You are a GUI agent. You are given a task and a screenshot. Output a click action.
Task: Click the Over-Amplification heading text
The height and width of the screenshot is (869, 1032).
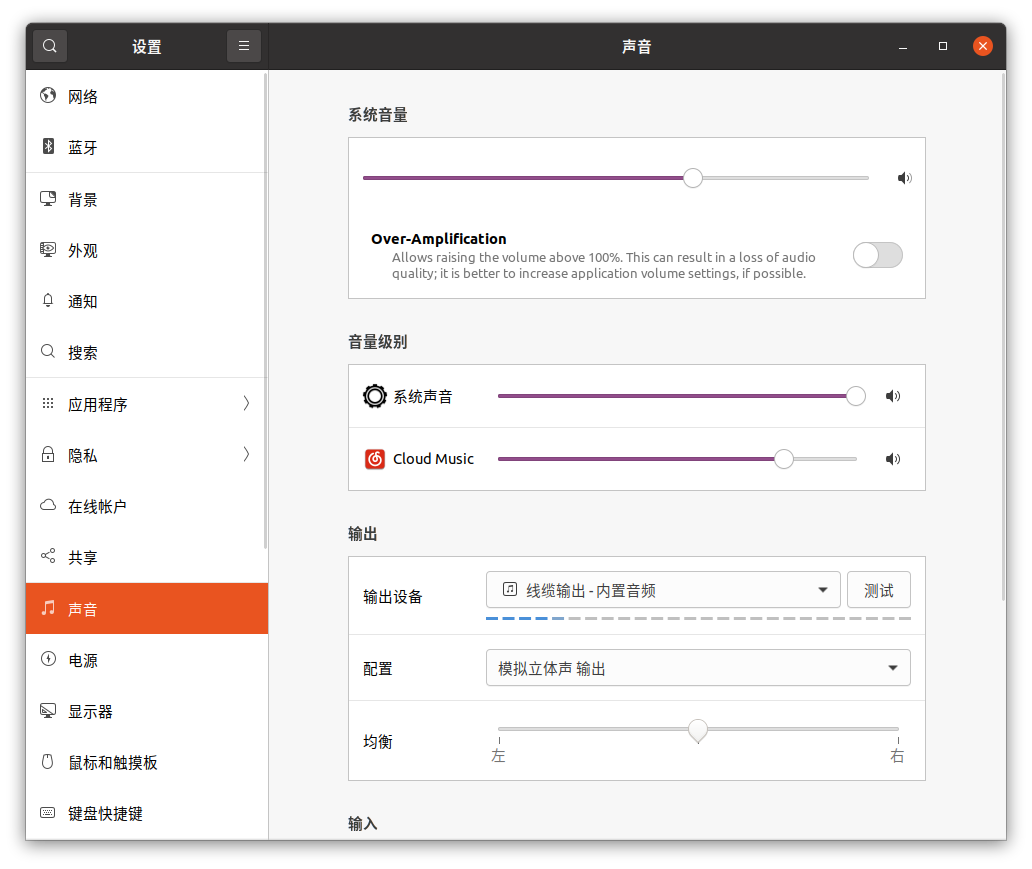(x=439, y=238)
